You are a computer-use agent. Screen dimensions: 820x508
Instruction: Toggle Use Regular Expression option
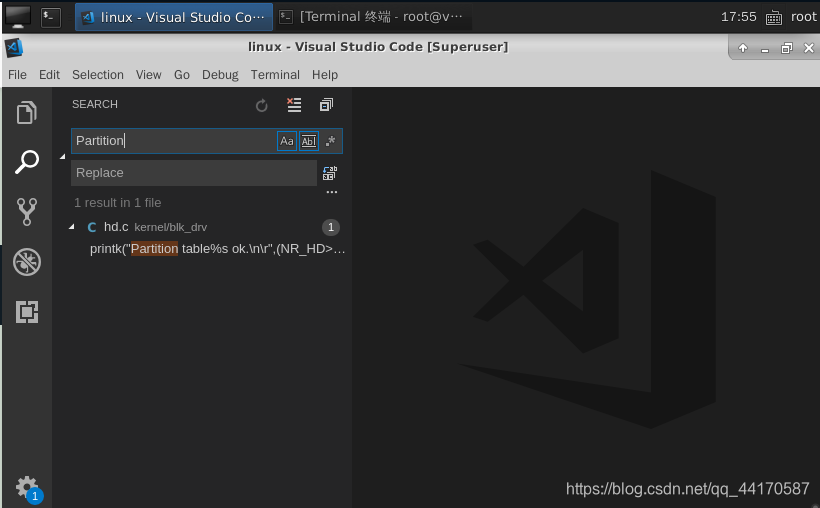(x=331, y=141)
